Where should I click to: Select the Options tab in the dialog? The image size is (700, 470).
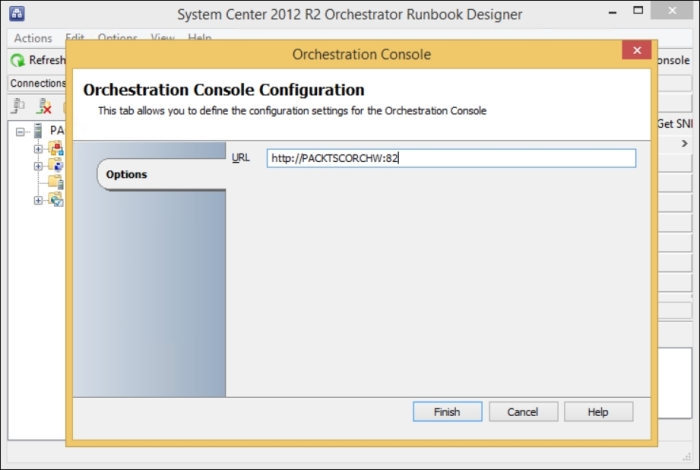pyautogui.click(x=162, y=175)
